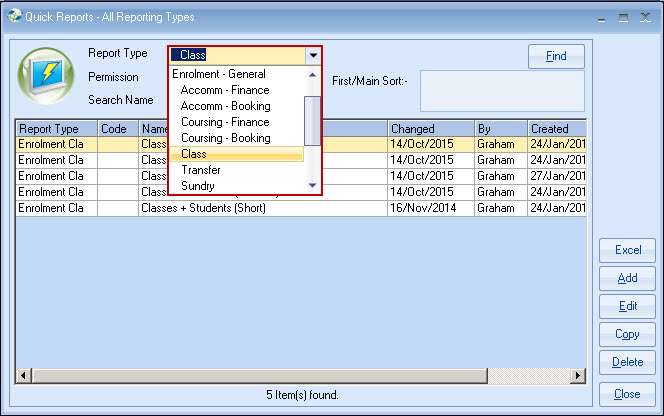Select 'Coursing - Booking' in dropdown list
Viewport: 664px width, 416px height.
[x=225, y=138]
